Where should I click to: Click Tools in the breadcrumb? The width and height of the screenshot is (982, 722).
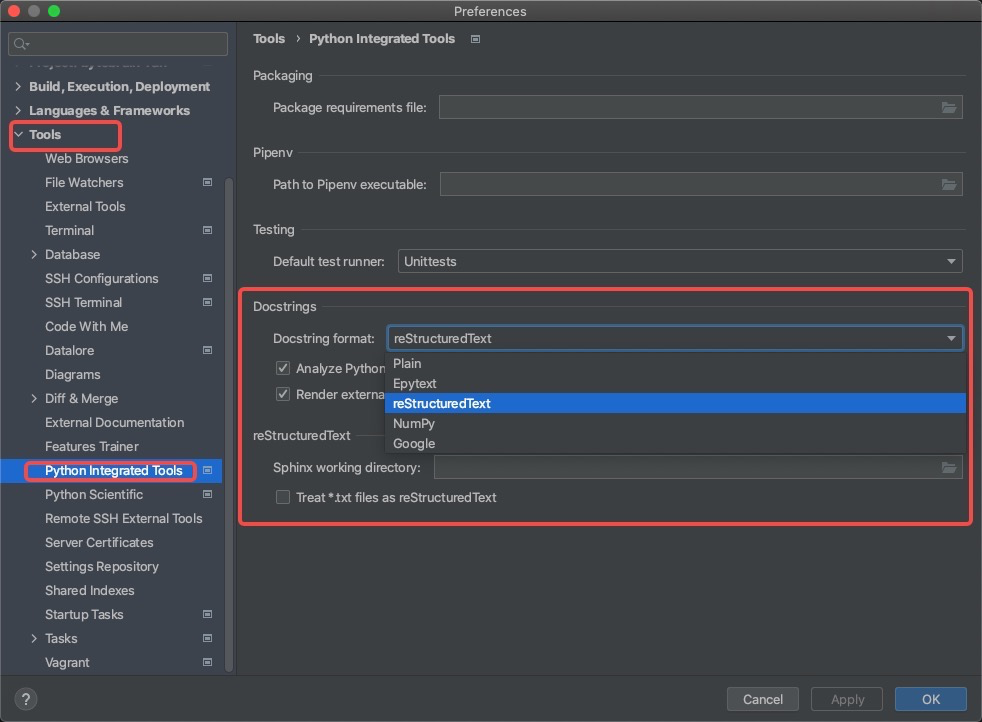click(x=269, y=39)
